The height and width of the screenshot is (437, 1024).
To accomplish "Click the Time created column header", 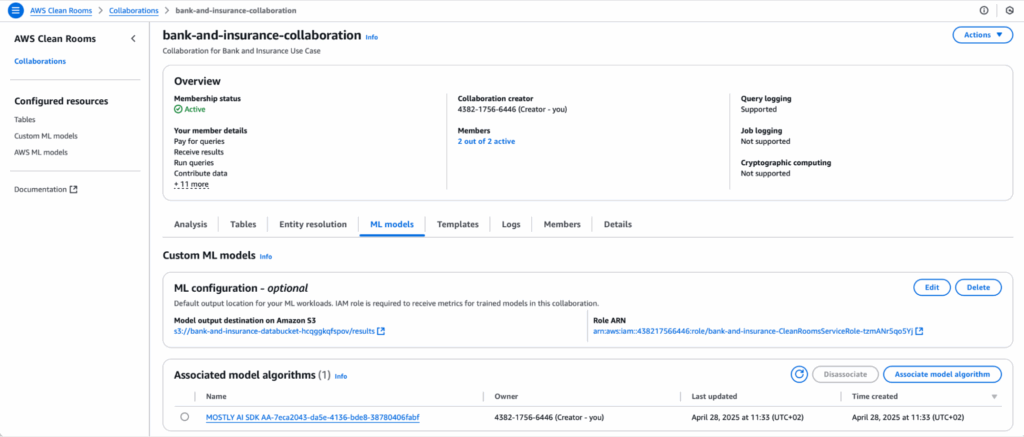I will point(875,397).
